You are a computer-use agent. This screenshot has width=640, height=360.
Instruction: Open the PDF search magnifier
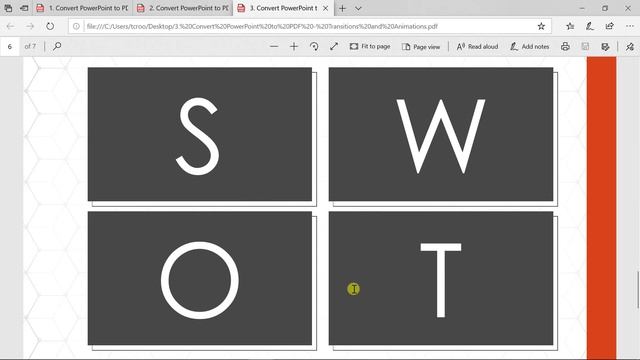[57, 46]
